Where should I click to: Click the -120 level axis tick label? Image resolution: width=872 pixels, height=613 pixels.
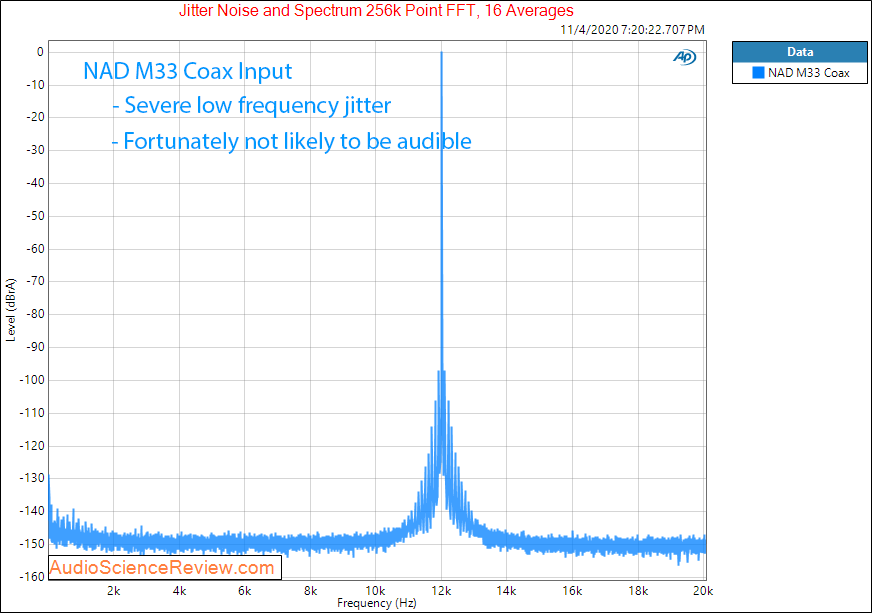coord(32,446)
